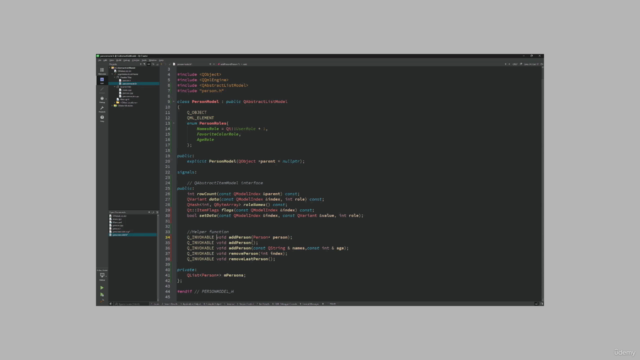The height and width of the screenshot is (360, 640).
Task: Split the Open Documents panel
Action: pyautogui.click(x=153, y=212)
